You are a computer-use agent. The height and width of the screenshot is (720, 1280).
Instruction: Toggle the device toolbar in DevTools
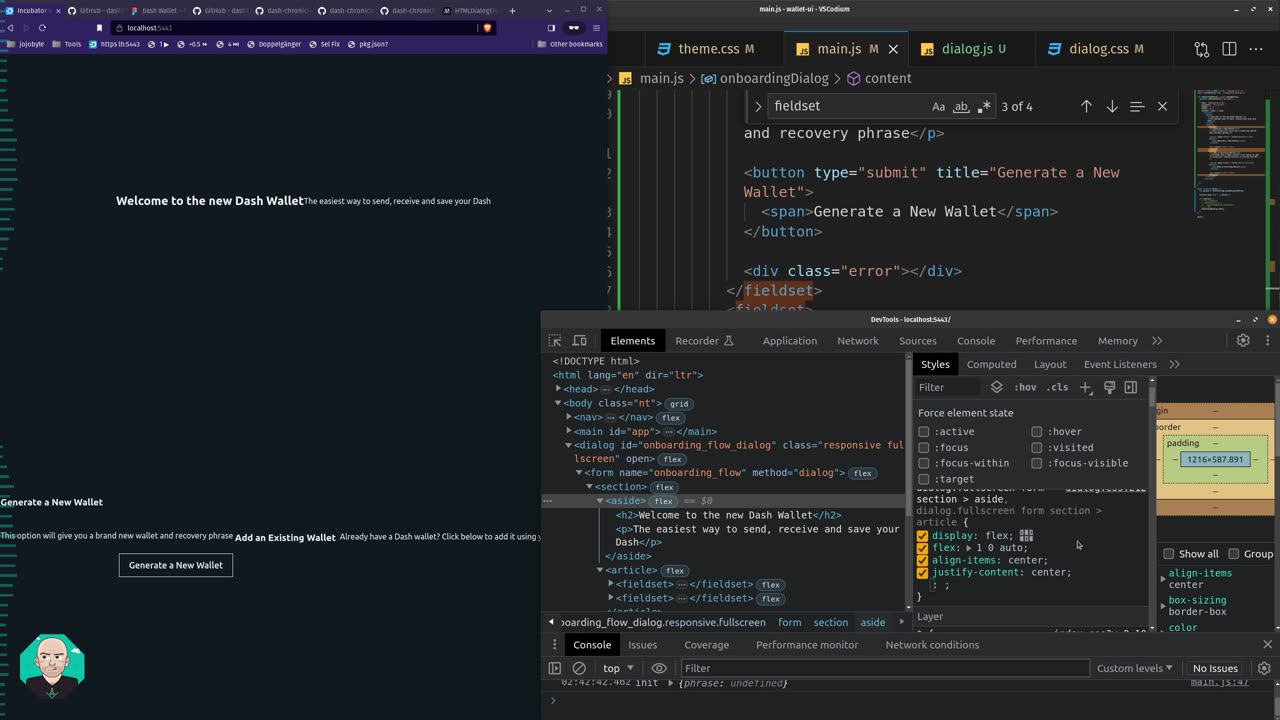coord(579,341)
